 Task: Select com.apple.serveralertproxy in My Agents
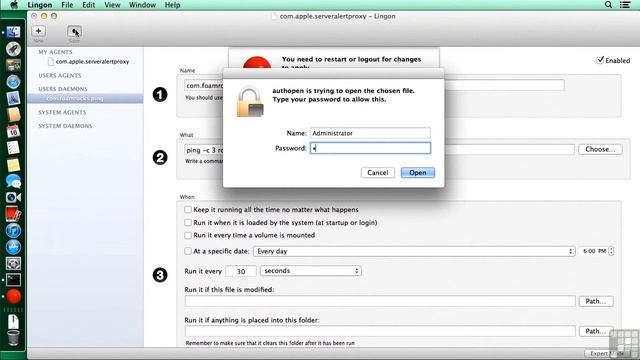(x=92, y=62)
